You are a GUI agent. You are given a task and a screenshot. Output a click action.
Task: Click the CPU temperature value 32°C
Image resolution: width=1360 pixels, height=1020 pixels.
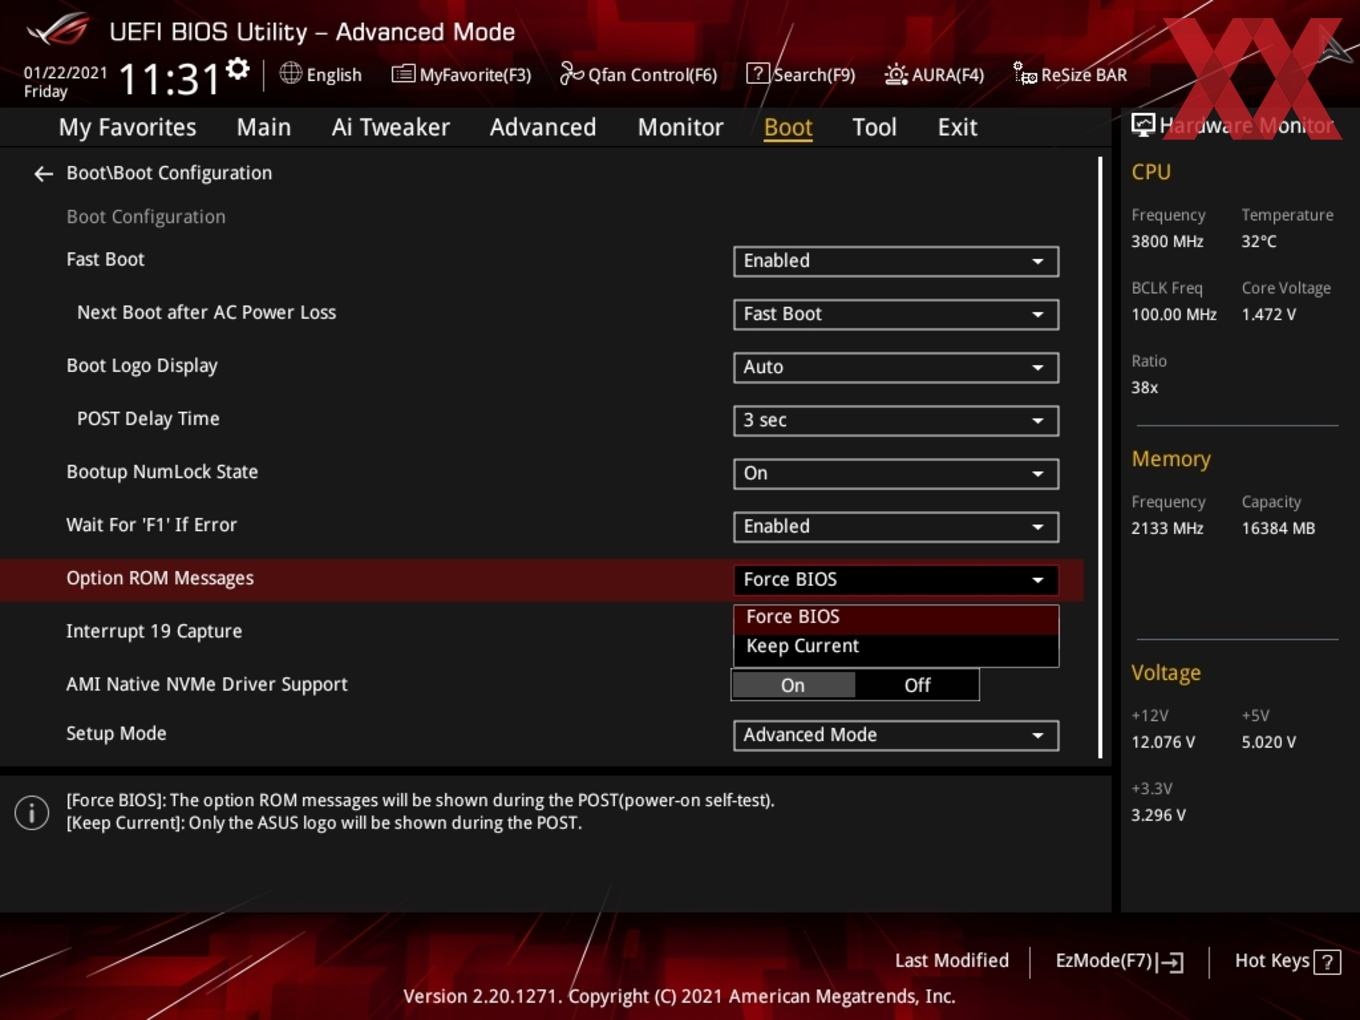point(1259,241)
